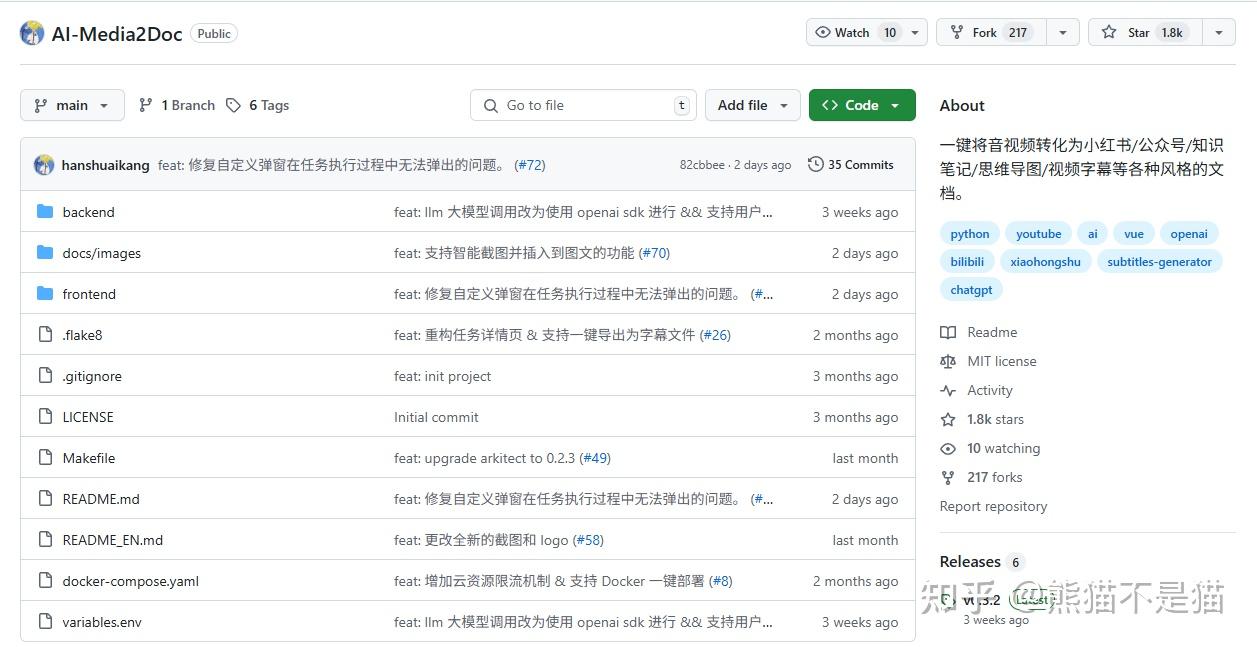Click the Readme book icon in About
This screenshot has width=1257, height=647.
(948, 332)
